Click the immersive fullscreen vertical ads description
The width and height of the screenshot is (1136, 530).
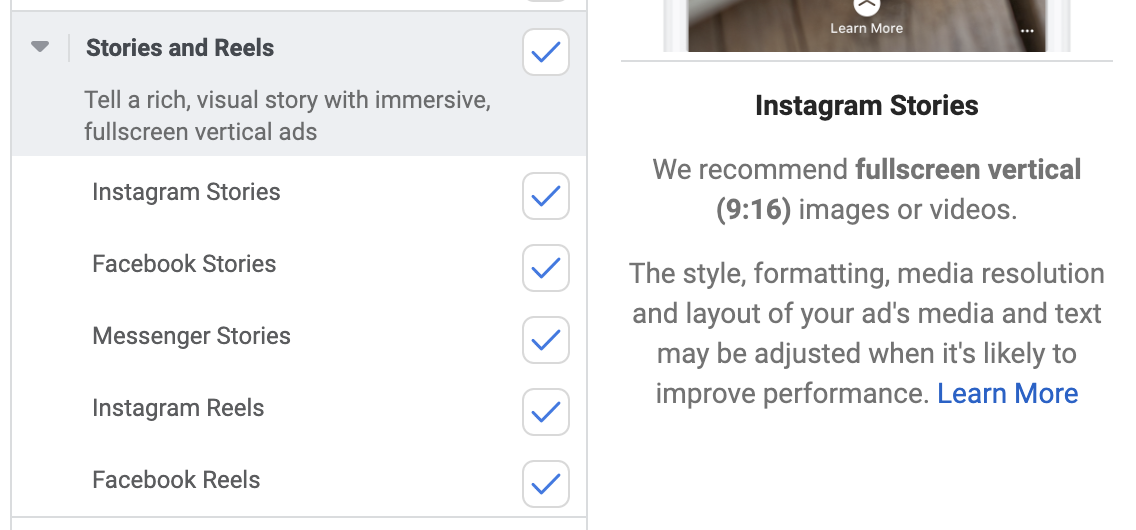287,116
